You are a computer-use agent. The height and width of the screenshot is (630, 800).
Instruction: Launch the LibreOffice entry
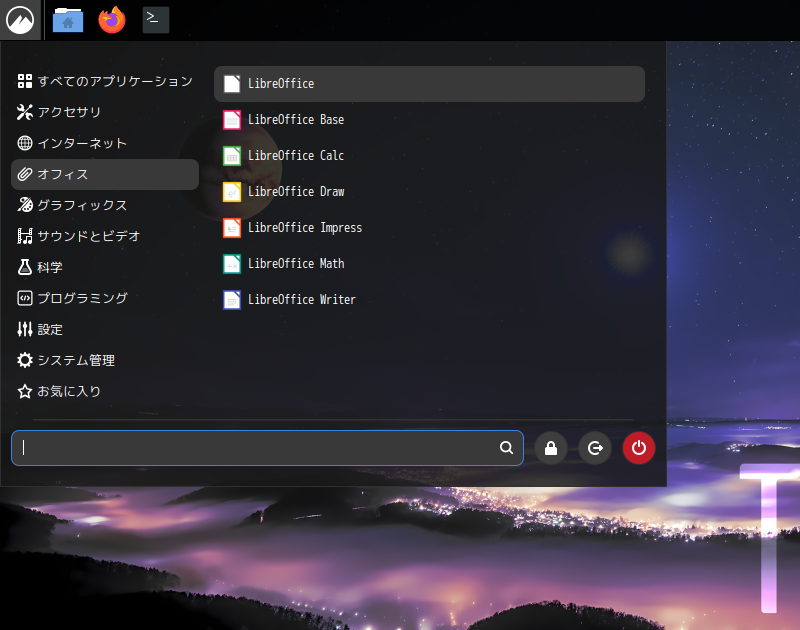pyautogui.click(x=429, y=84)
